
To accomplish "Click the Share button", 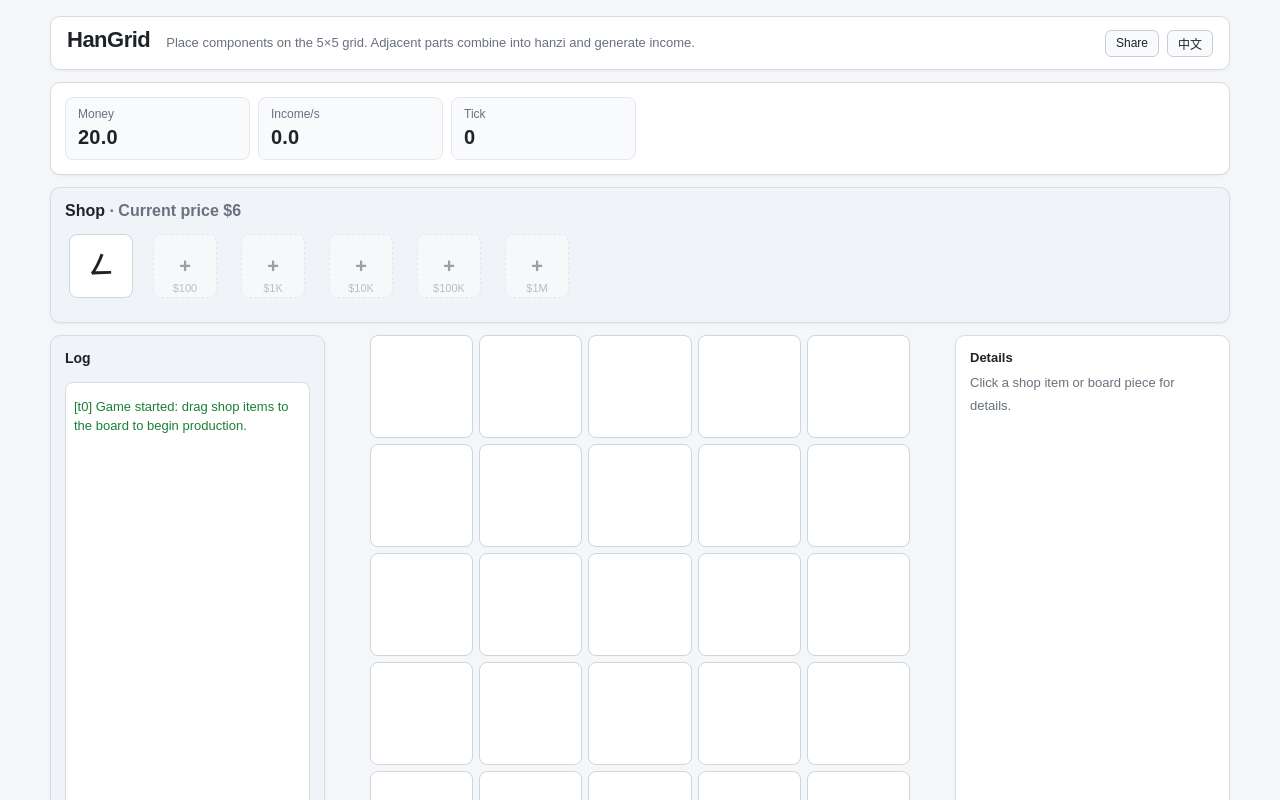I will 1132,43.
